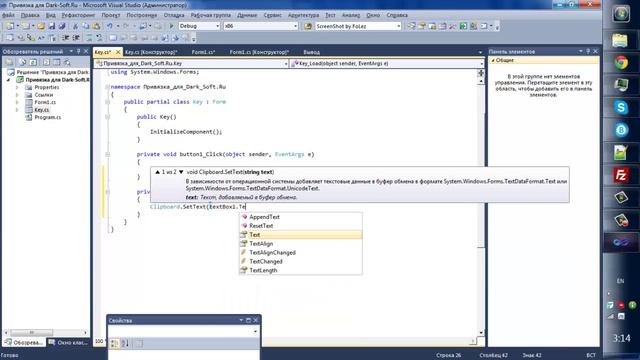Screen dimensions: 640x360
Task: Click the Uncomment selected lines icon
Action: pos(99,38)
